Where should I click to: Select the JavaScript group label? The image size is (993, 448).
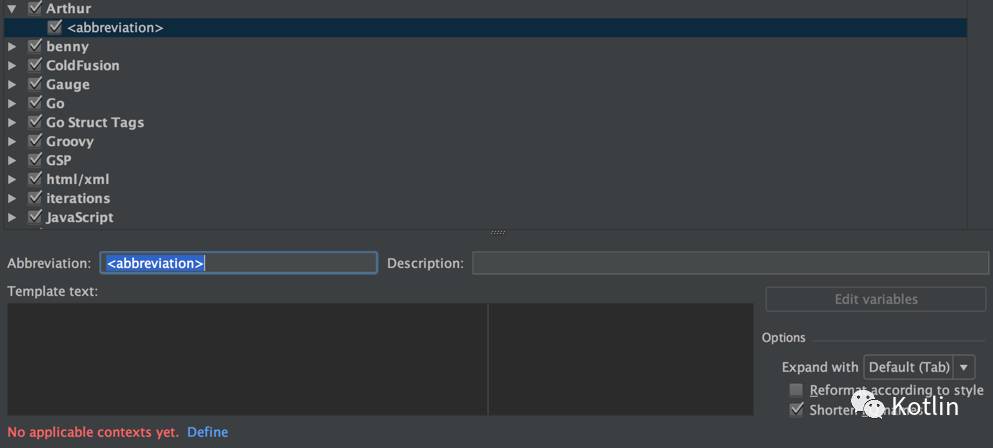tap(80, 218)
